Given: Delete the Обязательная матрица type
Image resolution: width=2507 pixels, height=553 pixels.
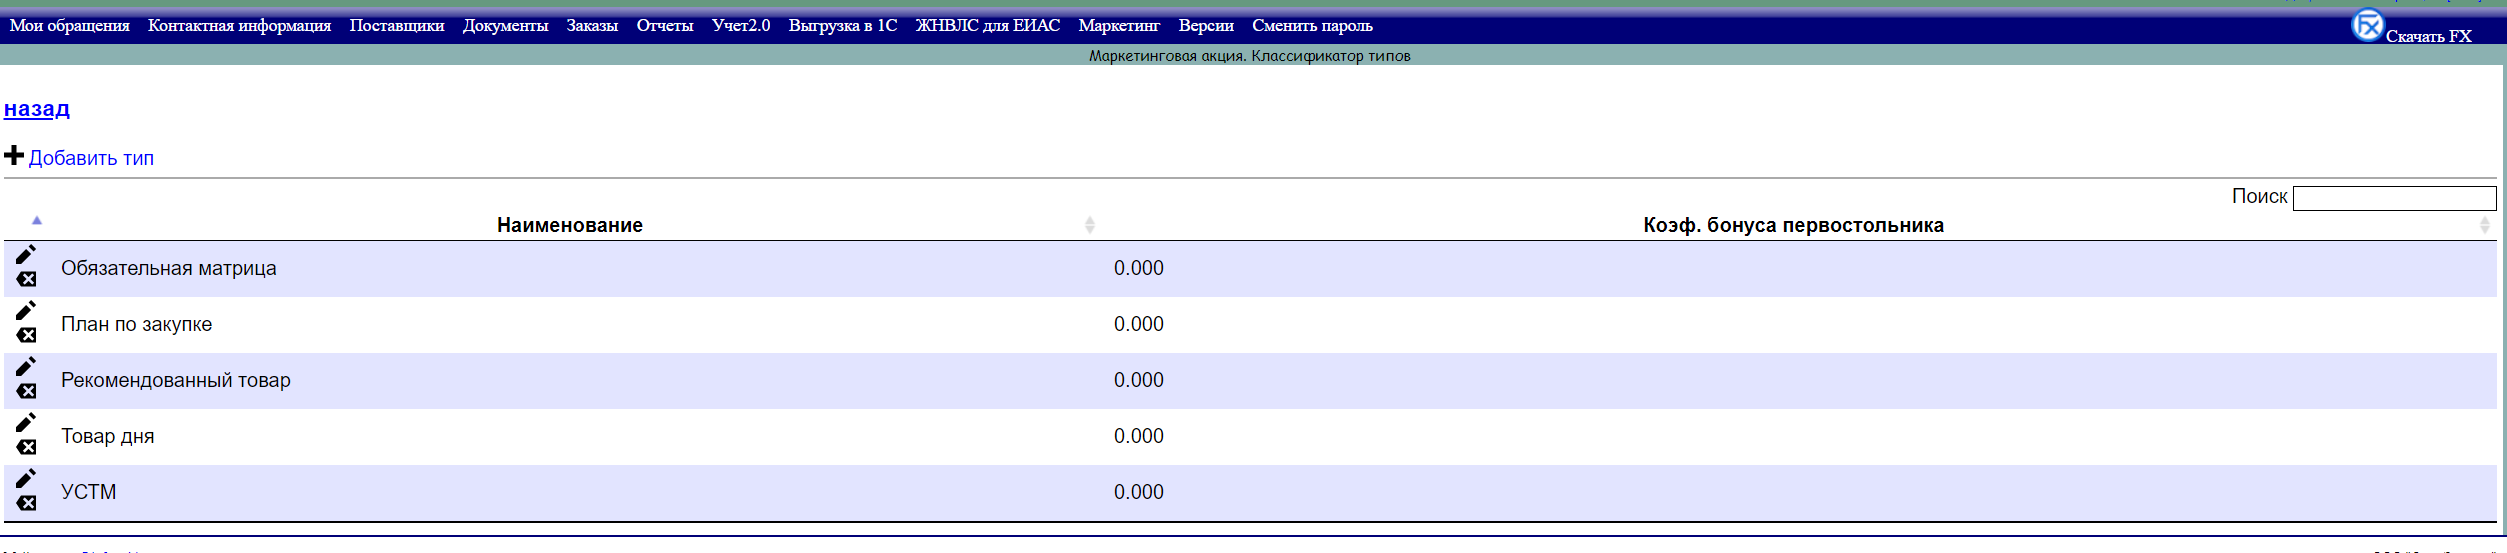Looking at the screenshot, I should (27, 279).
